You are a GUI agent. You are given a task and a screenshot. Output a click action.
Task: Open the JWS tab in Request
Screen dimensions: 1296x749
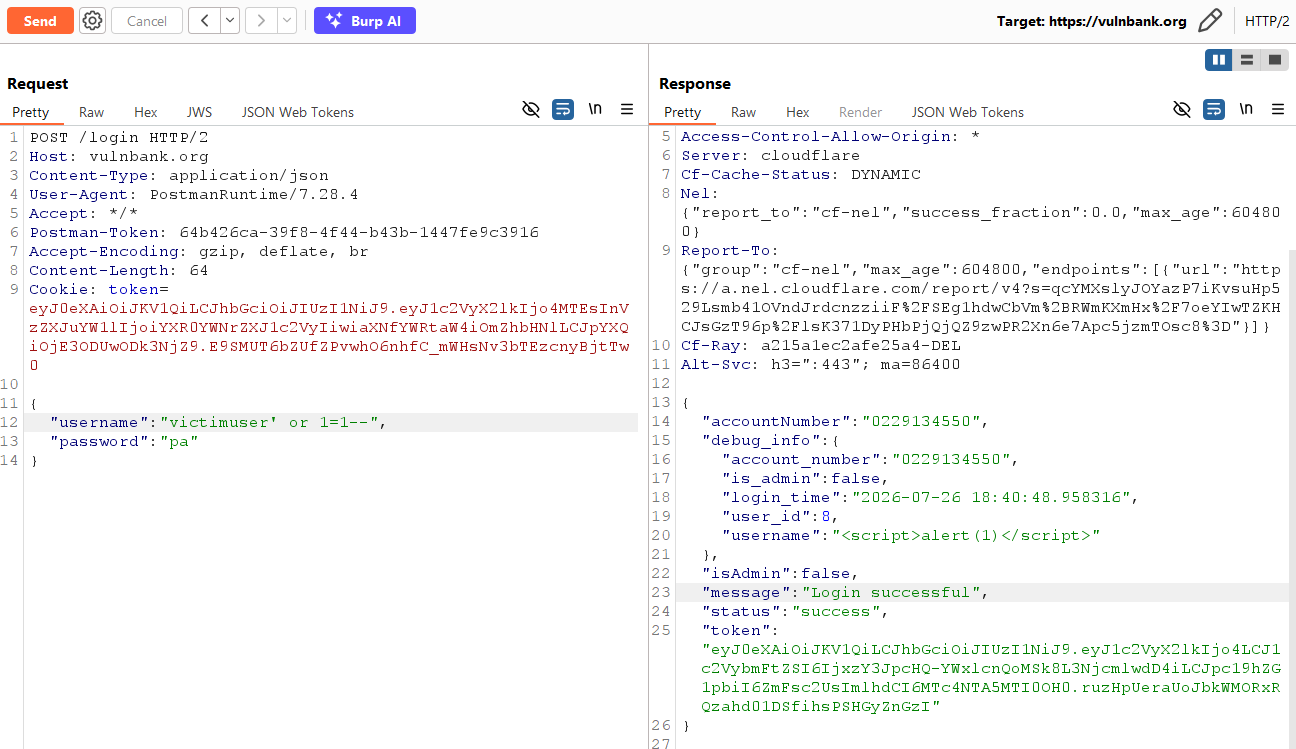point(199,112)
